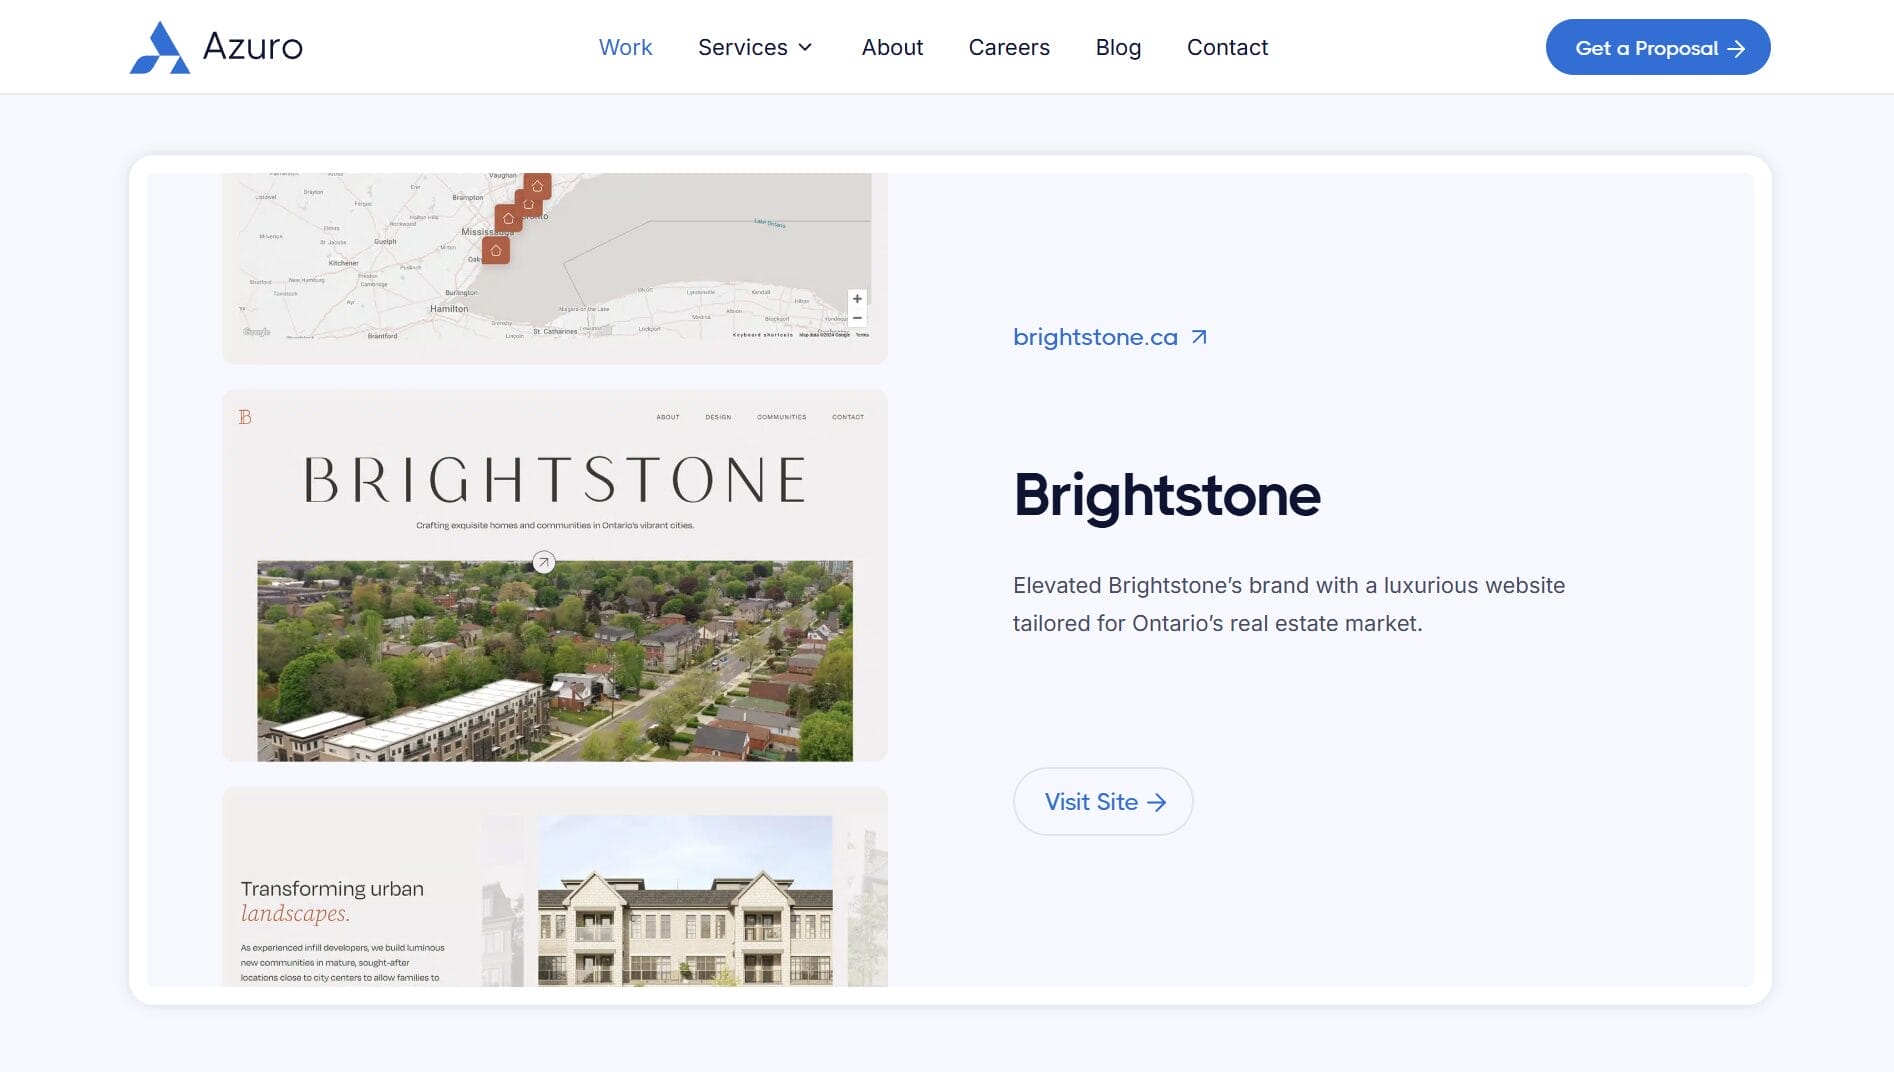Click COMMUNITIES in the Brightstone preview nav
The image size is (1894, 1072).
(782, 417)
